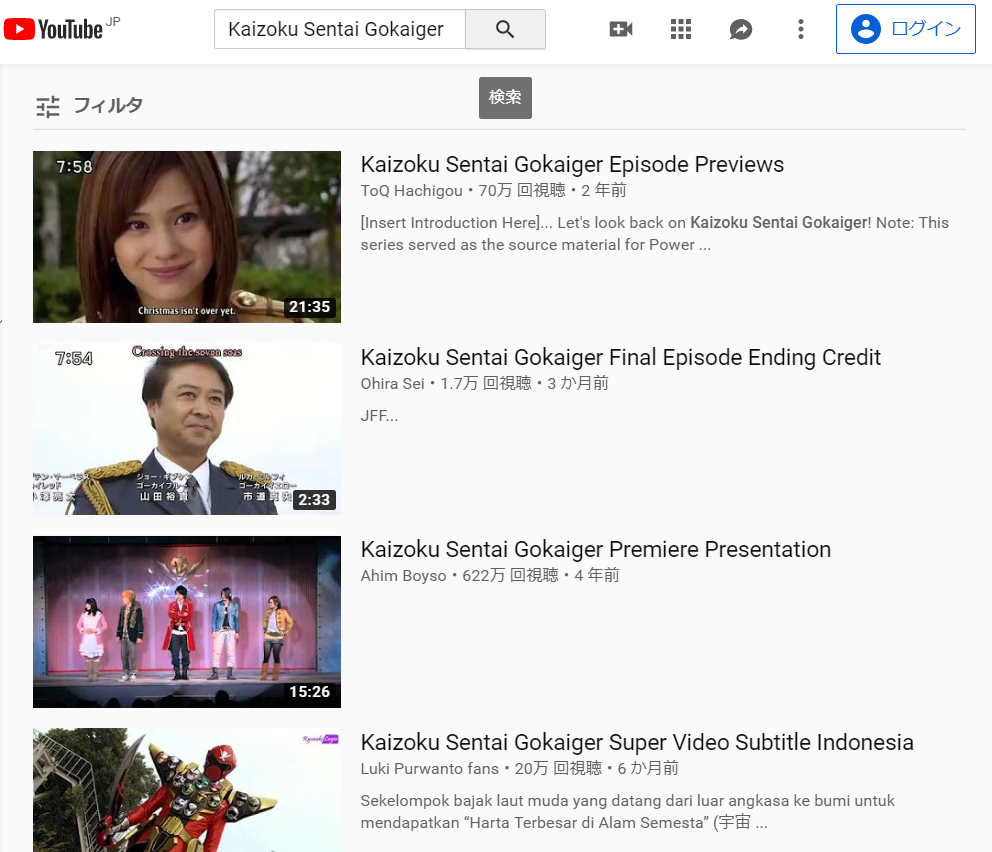Click the magnifier search button
The height and width of the screenshot is (852, 992).
505,29
